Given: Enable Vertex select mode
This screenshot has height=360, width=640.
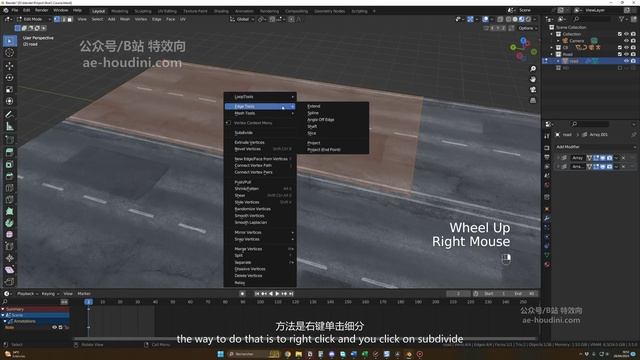Looking at the screenshot, I should 57,19.
